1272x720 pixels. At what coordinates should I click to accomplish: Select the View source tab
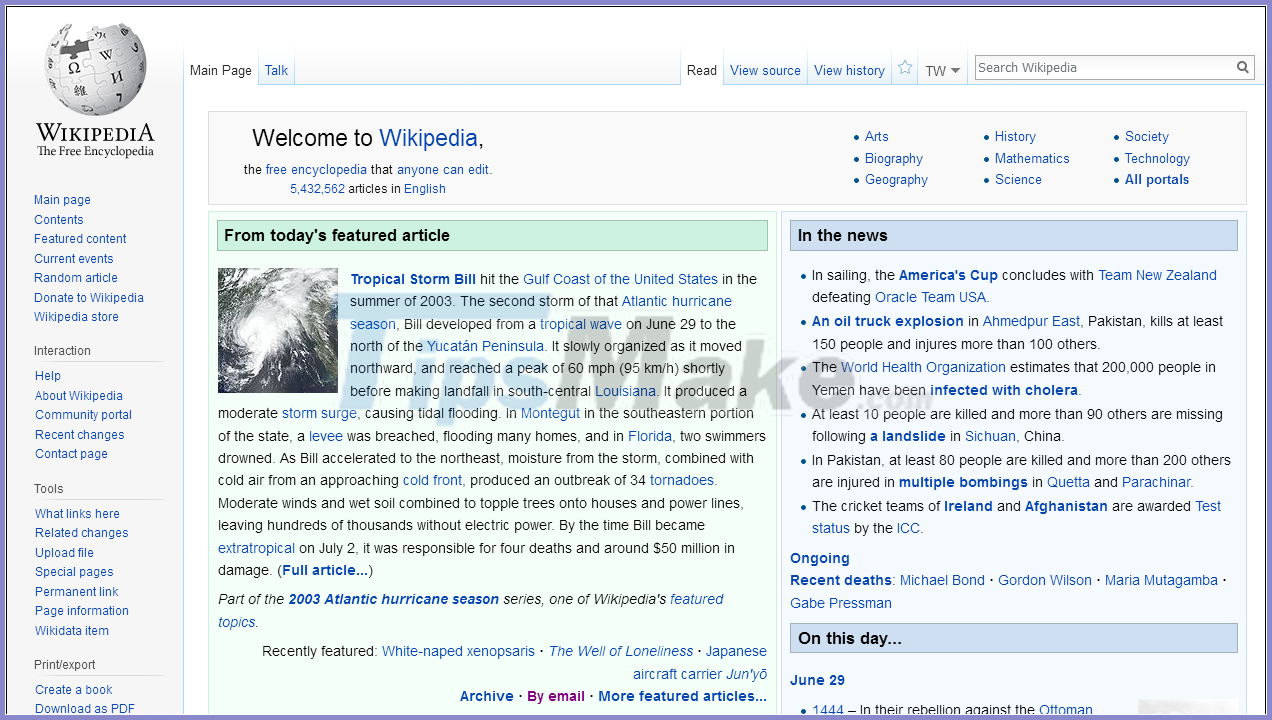pyautogui.click(x=765, y=71)
